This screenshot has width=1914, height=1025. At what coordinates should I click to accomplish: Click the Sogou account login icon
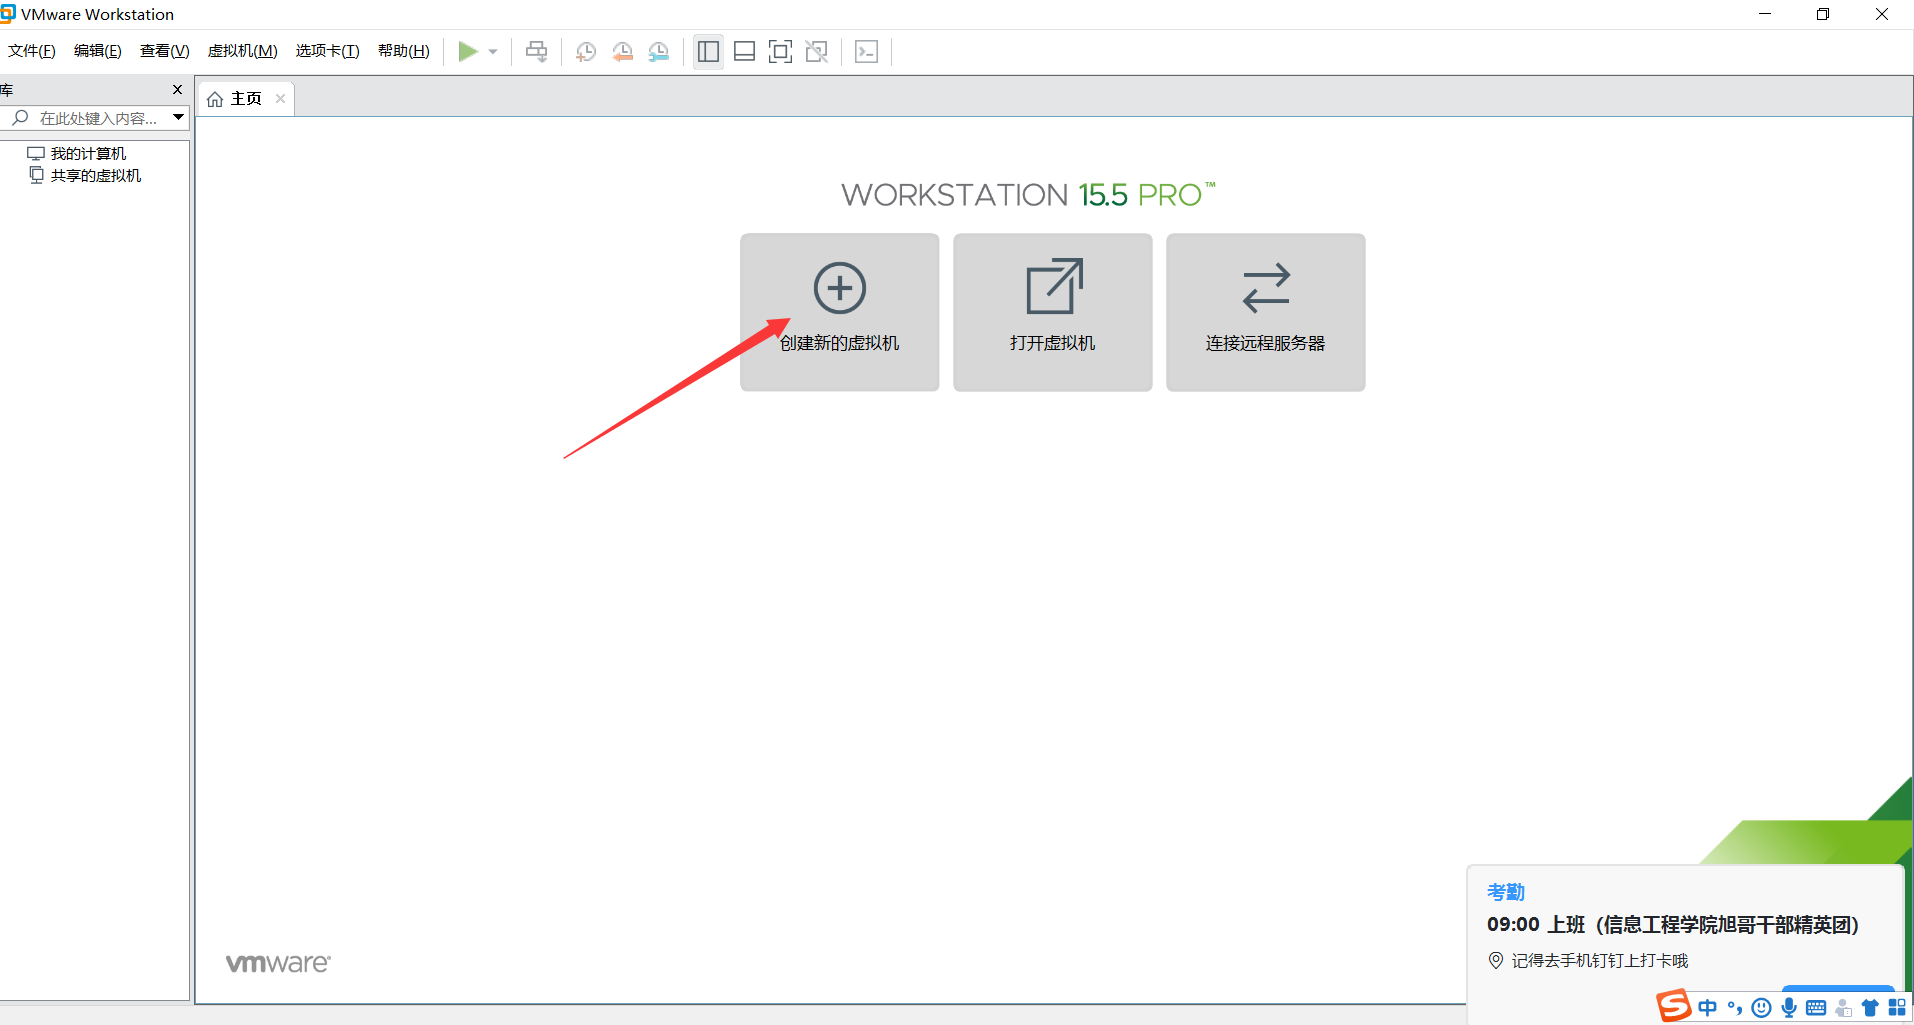1843,1008
